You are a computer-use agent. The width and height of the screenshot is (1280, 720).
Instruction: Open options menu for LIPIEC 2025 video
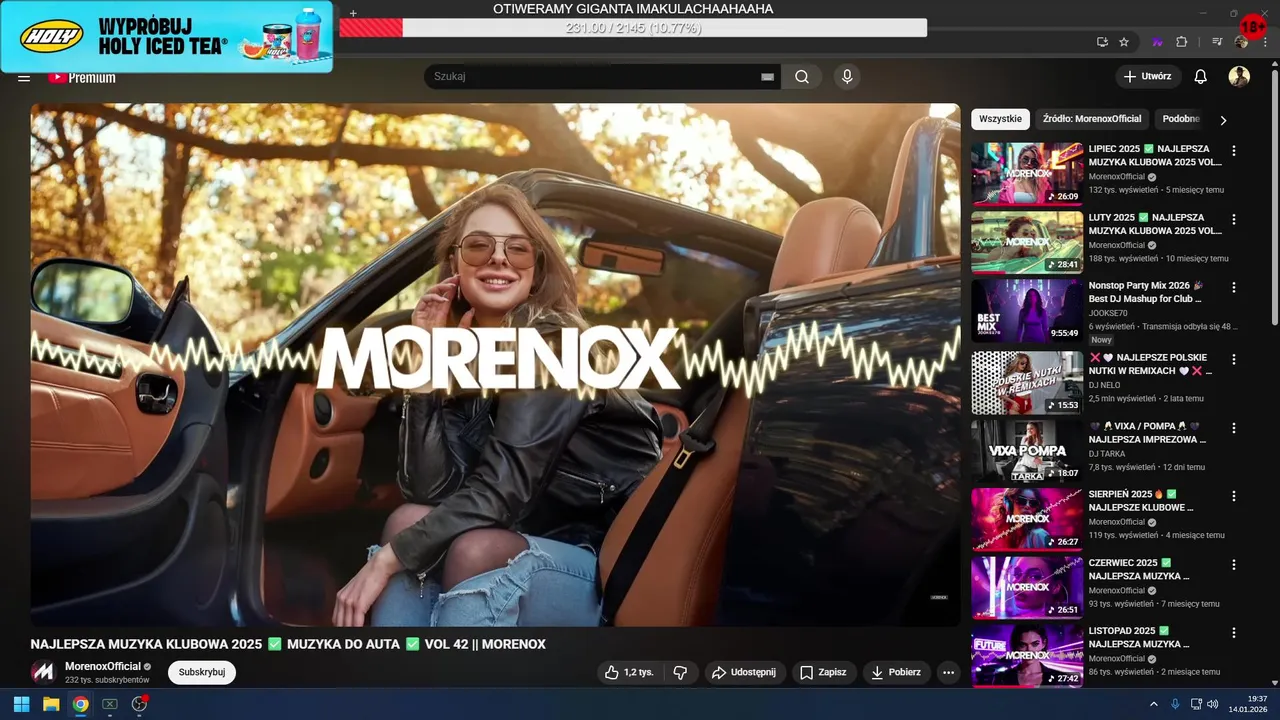point(1234,151)
